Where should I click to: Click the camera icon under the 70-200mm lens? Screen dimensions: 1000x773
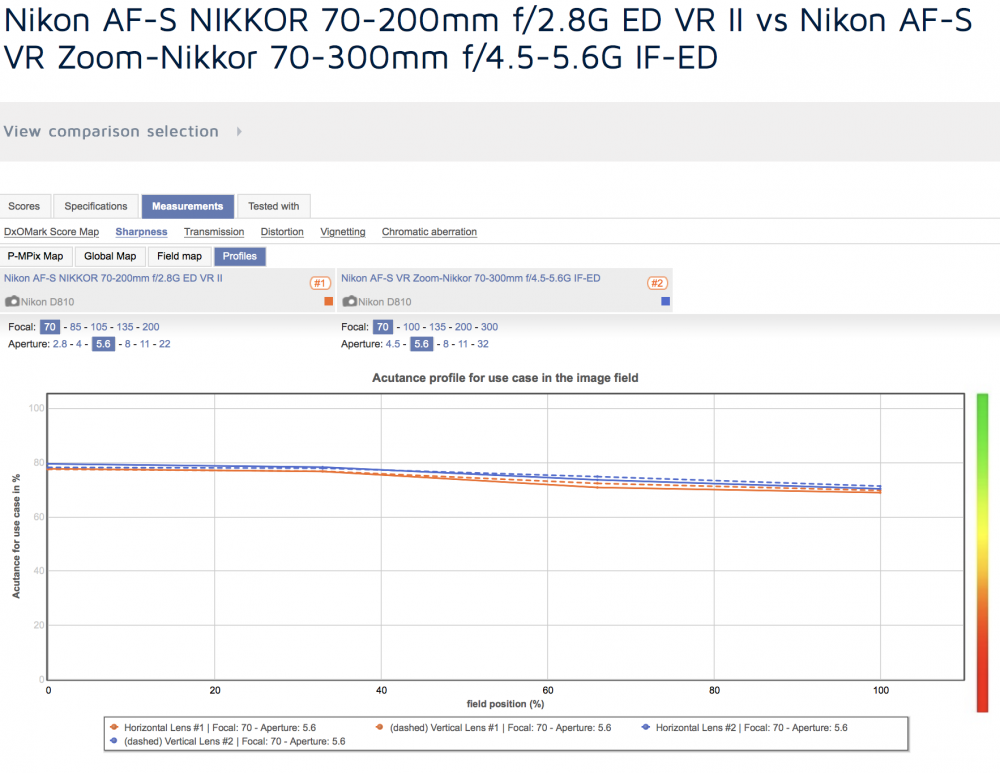[12, 301]
